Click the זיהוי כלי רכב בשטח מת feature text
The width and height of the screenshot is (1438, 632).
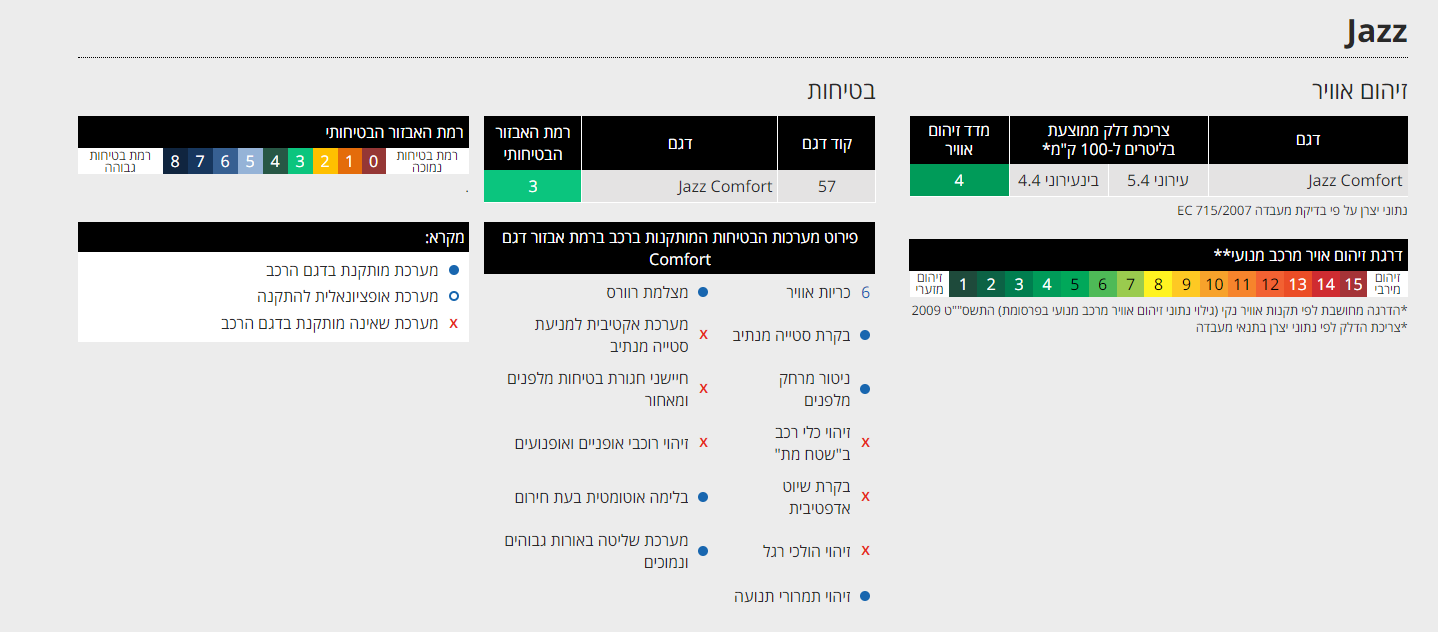[812, 443]
